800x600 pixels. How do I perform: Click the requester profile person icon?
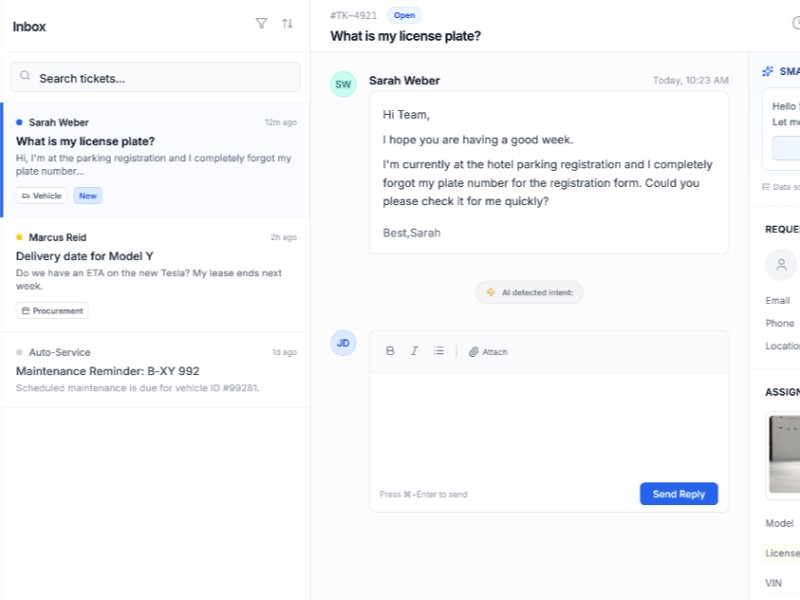coord(781,264)
